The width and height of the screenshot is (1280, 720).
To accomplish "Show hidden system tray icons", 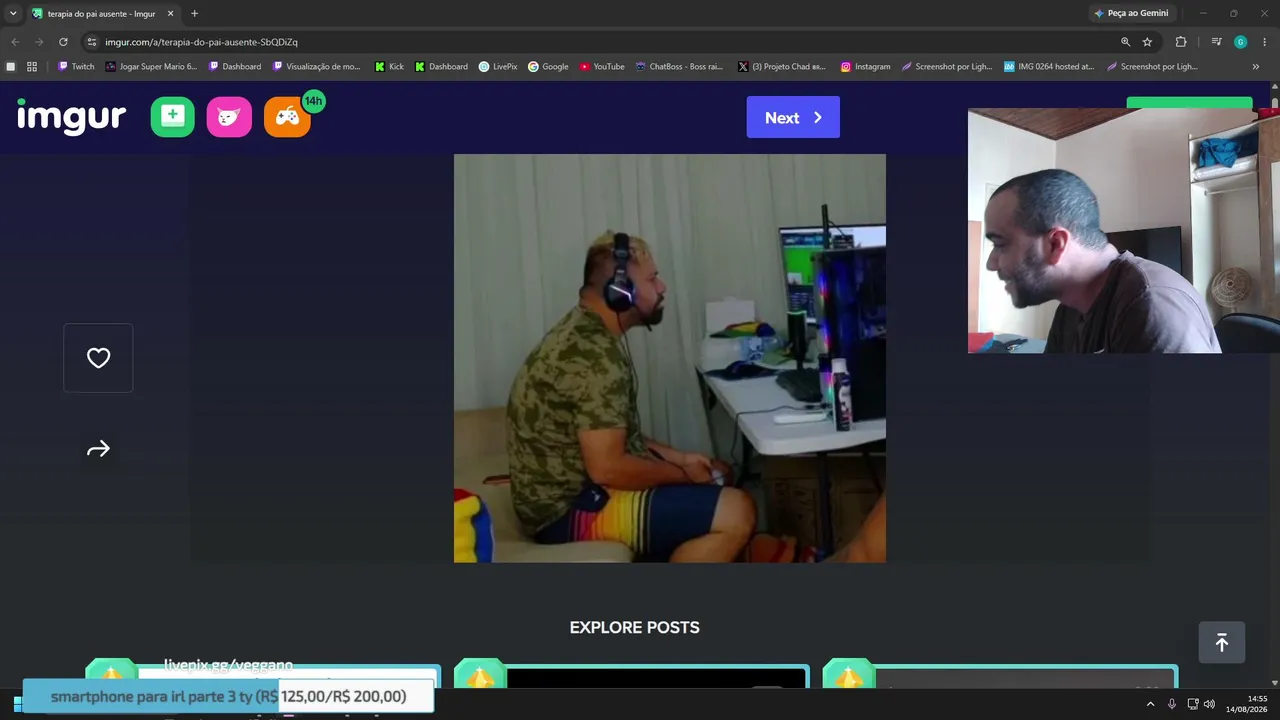I will click(x=1150, y=704).
